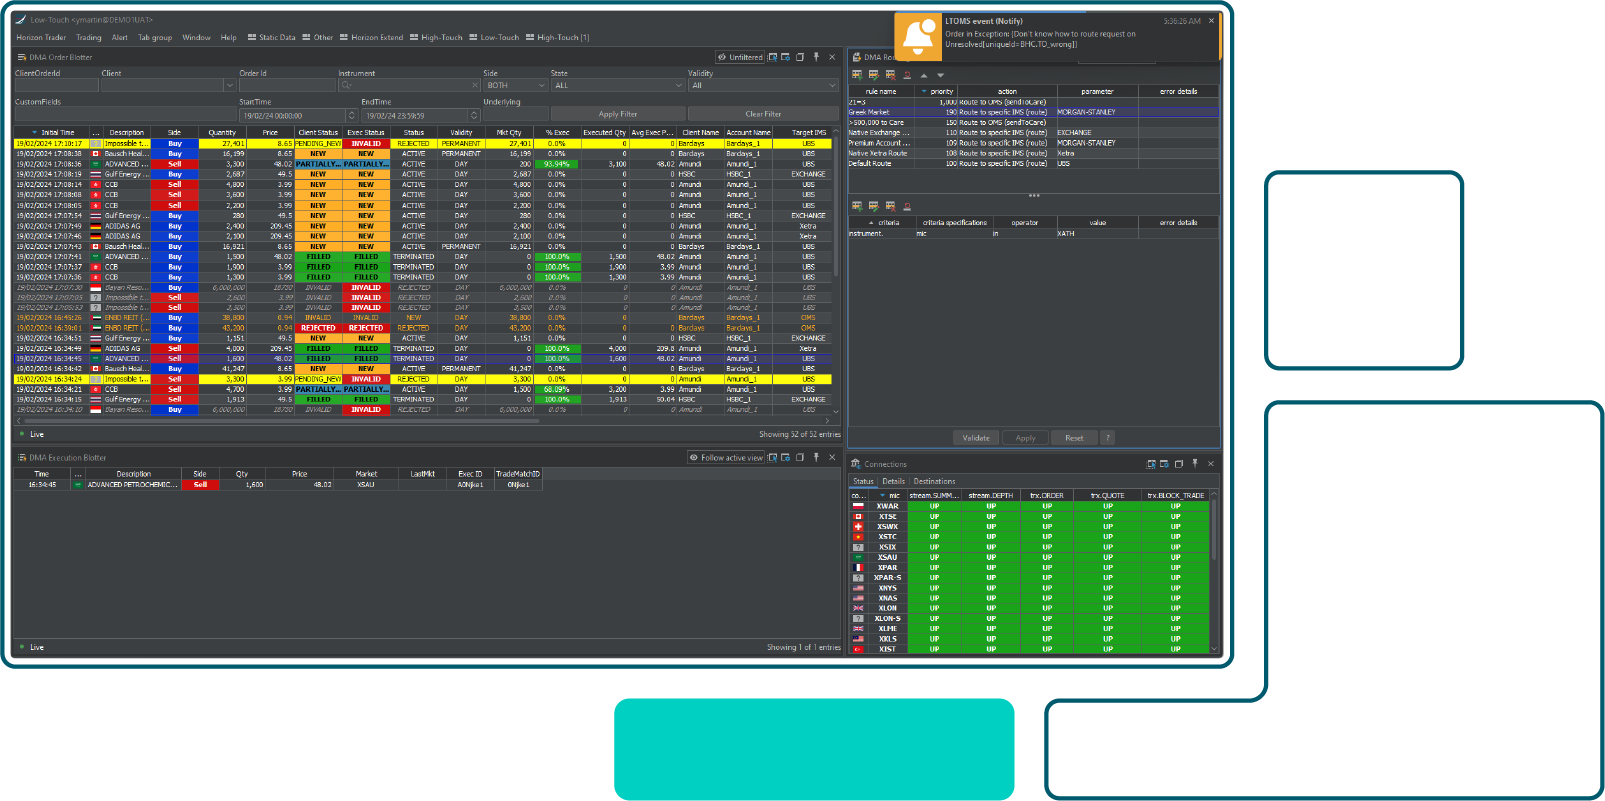Screen dimensions: 1605x801
Task: Add a new criteria row icon
Action: [856, 206]
